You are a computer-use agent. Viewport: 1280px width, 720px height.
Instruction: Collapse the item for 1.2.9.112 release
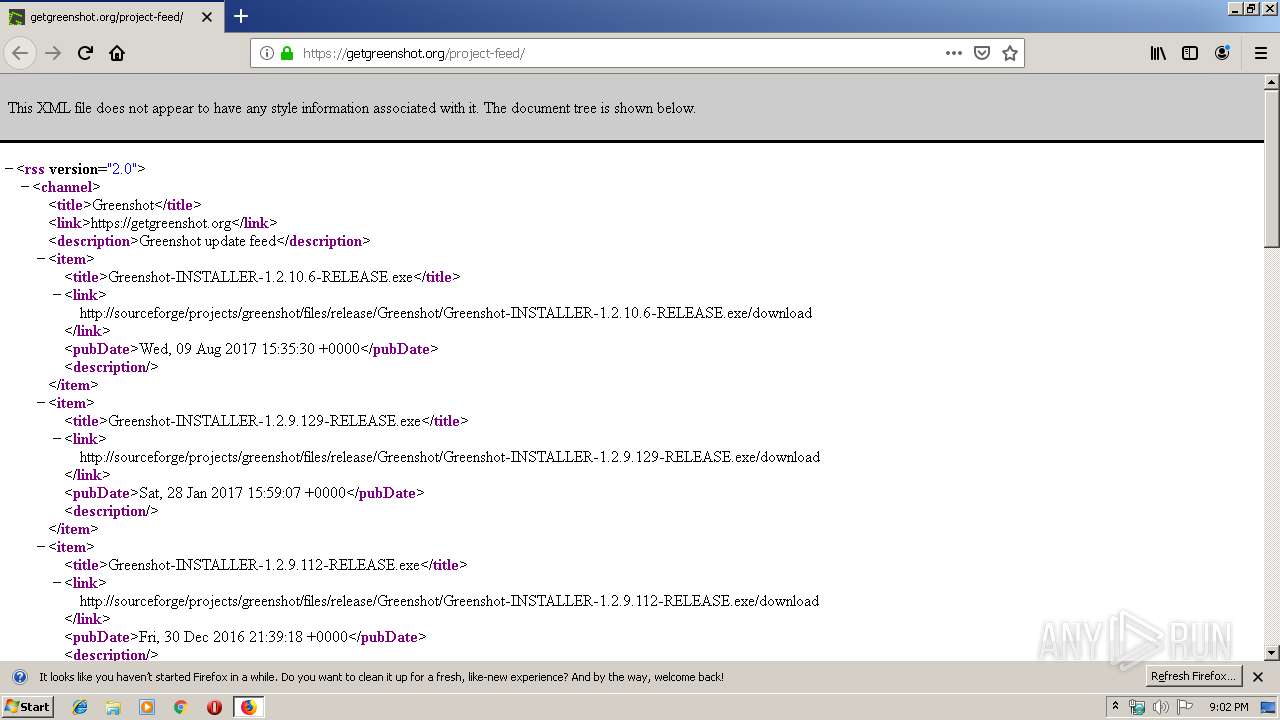tap(41, 547)
